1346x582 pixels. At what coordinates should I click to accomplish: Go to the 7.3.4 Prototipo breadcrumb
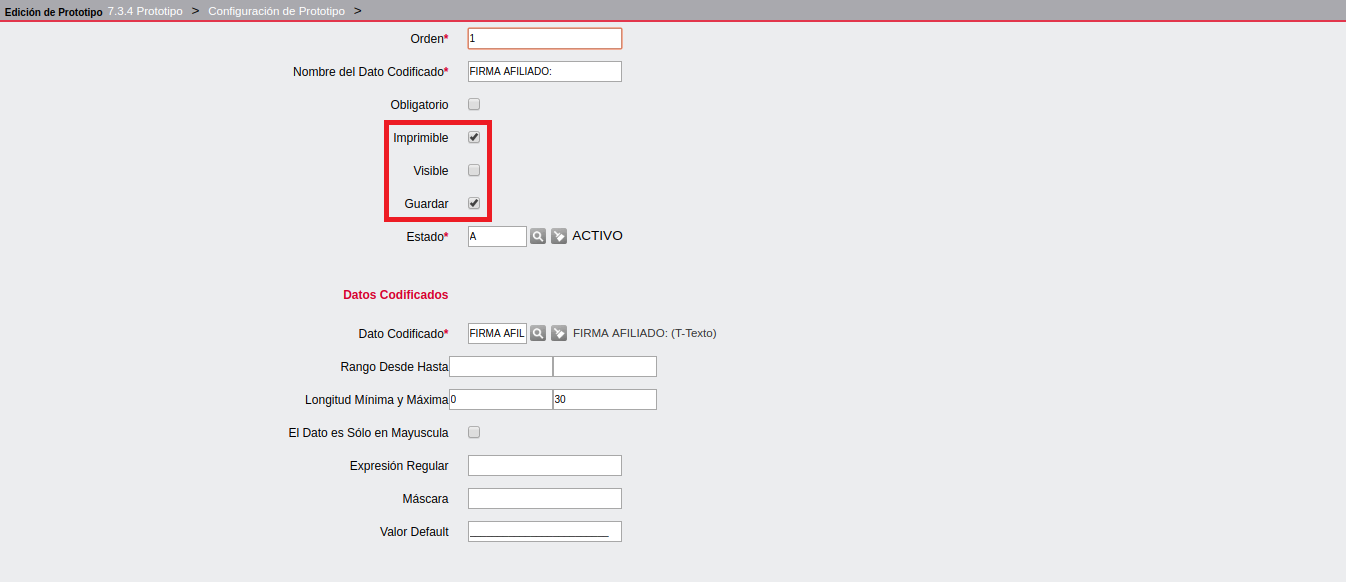145,11
